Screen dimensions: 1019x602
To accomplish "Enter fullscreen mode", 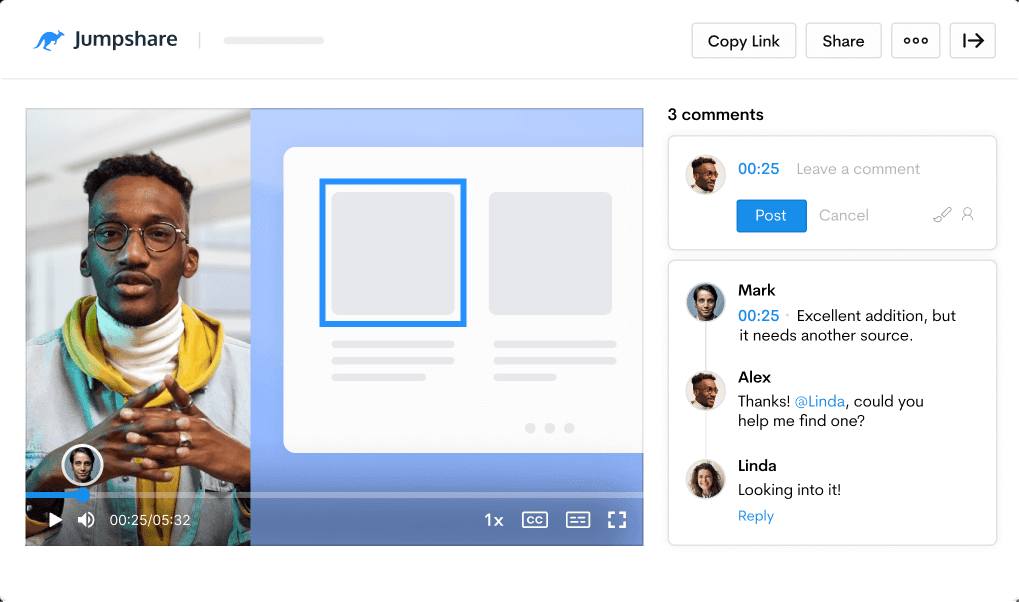I will [617, 520].
